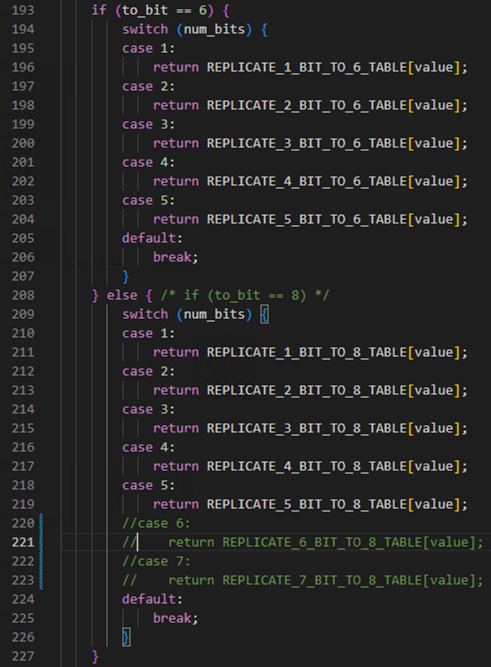The image size is (491, 667).
Task: Click REPLICATE_1_BIT_TO_6_TABLE identifier
Action: click(x=307, y=67)
